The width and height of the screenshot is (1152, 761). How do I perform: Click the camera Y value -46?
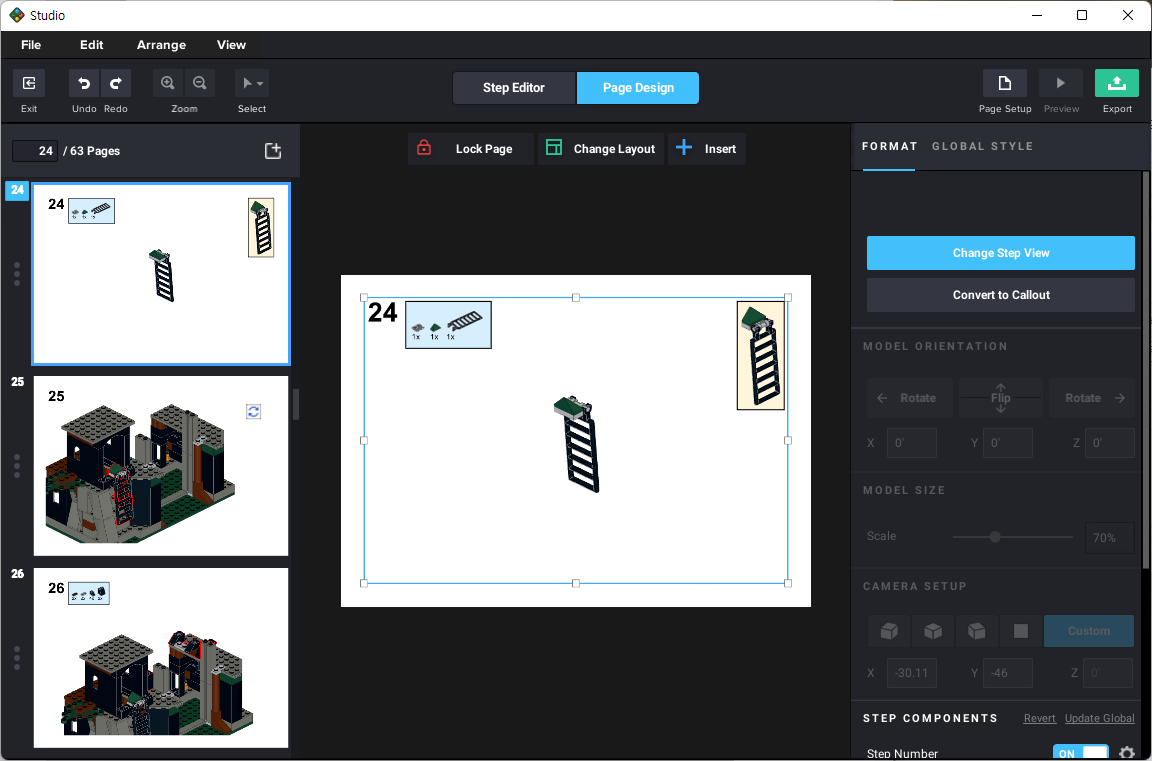click(1007, 673)
